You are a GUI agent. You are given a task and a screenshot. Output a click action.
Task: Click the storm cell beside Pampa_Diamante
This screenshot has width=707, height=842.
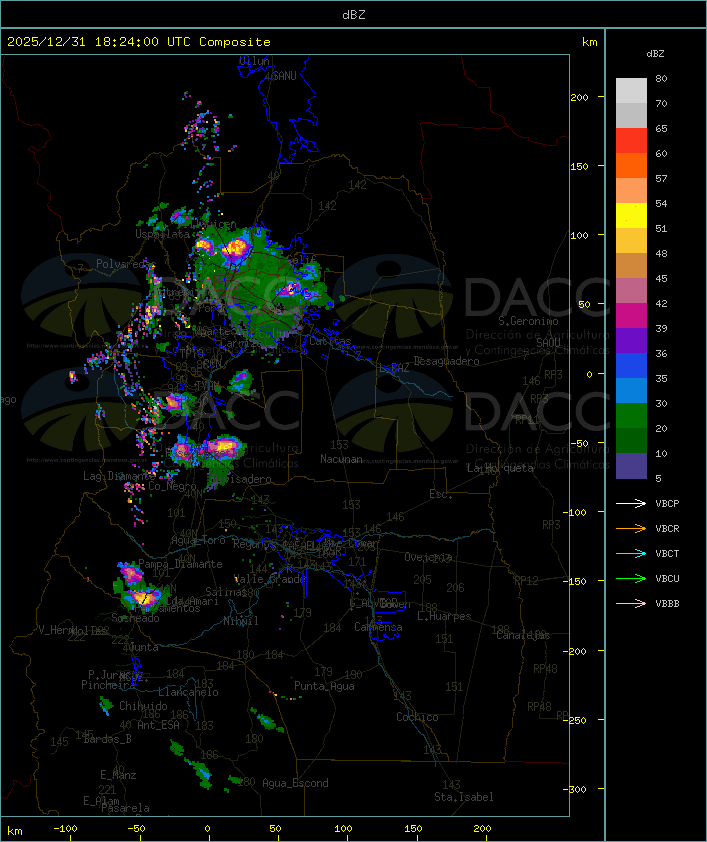pos(131,573)
